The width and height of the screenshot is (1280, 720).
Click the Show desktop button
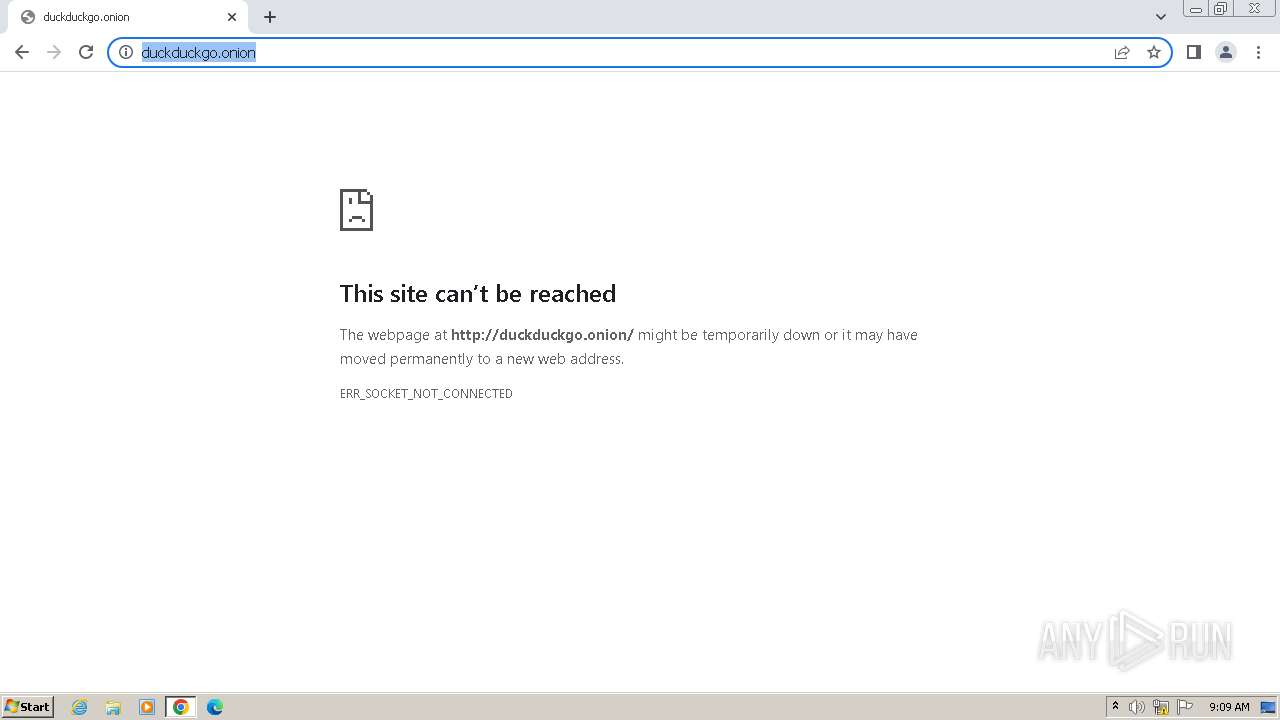tap(1269, 707)
